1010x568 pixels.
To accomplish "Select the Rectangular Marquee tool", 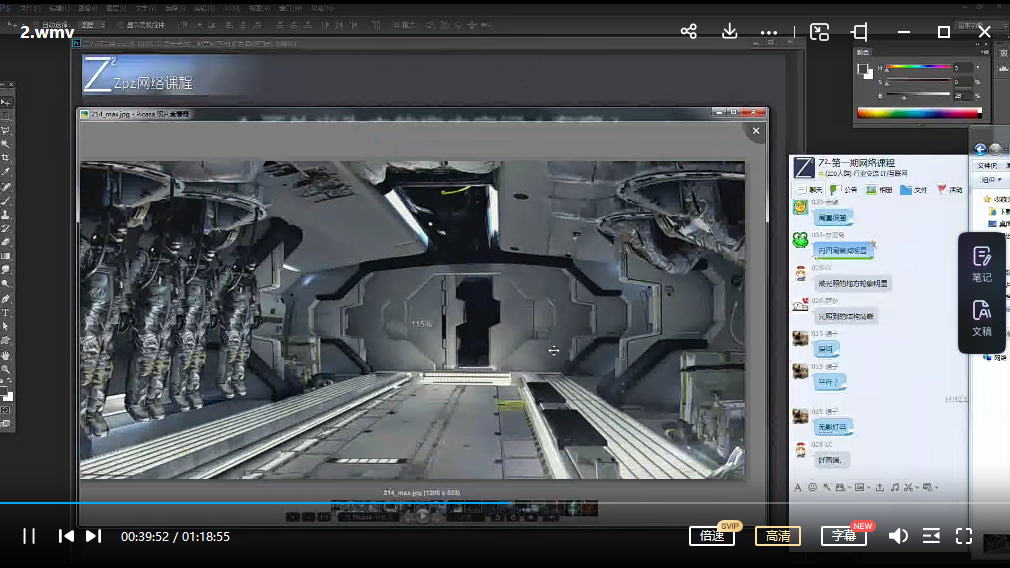I will (6, 116).
